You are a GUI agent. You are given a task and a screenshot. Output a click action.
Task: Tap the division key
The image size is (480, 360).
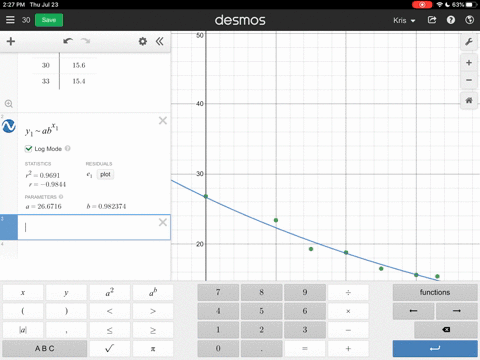(348, 293)
